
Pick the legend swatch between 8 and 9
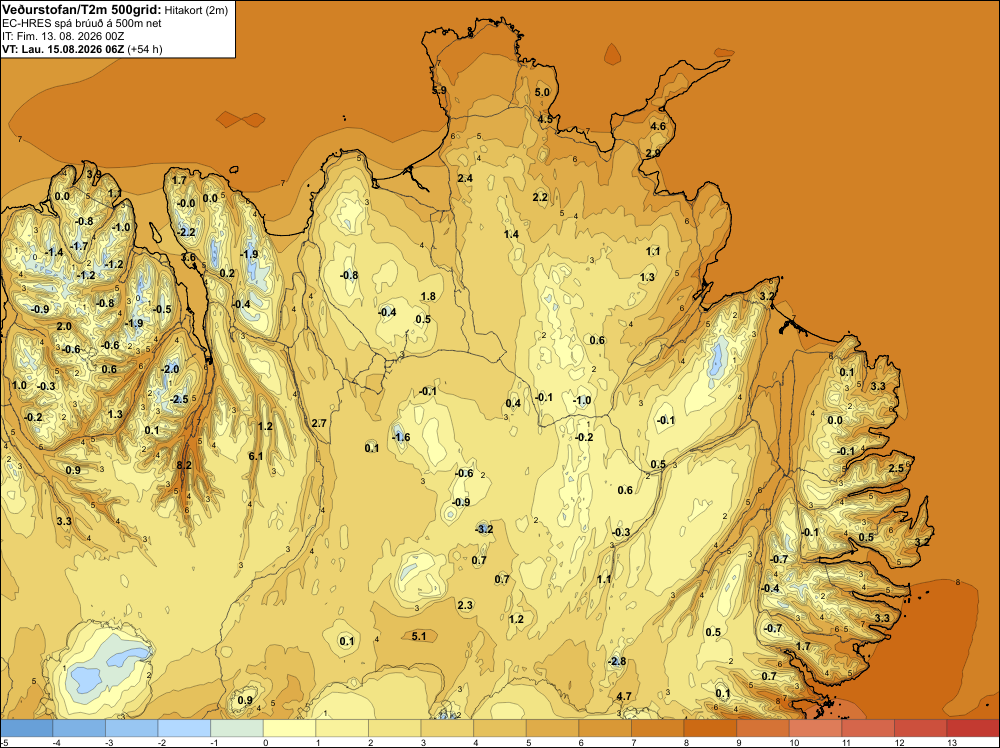710,728
